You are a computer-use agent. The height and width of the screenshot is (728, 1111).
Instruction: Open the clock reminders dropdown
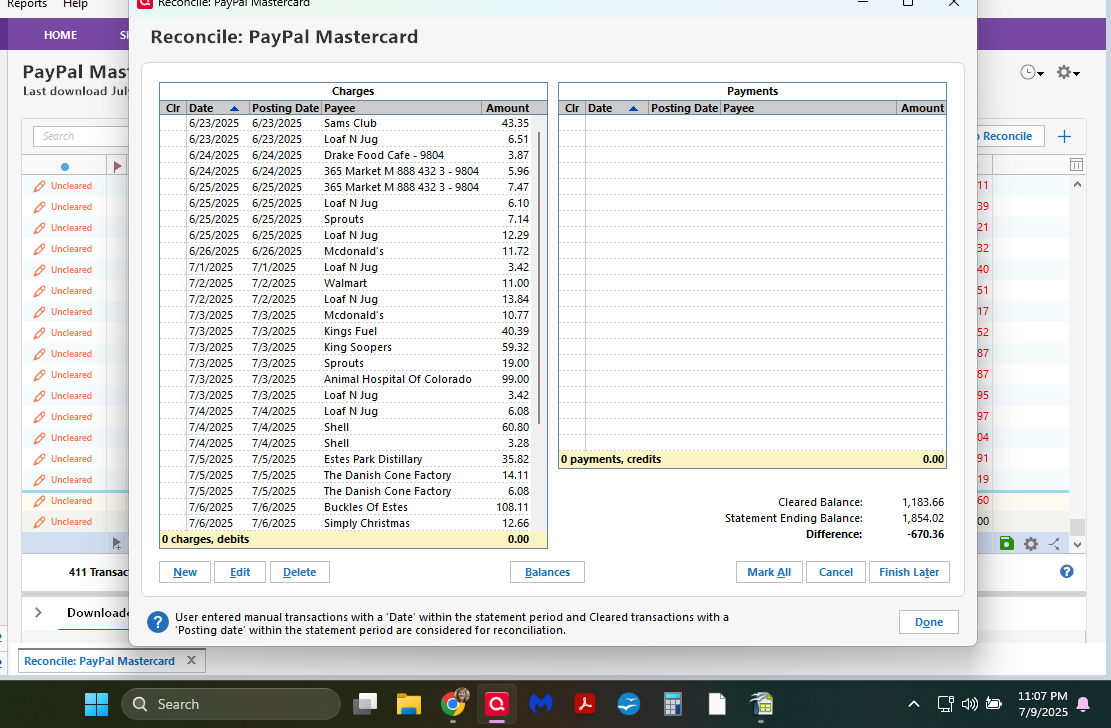click(1032, 72)
